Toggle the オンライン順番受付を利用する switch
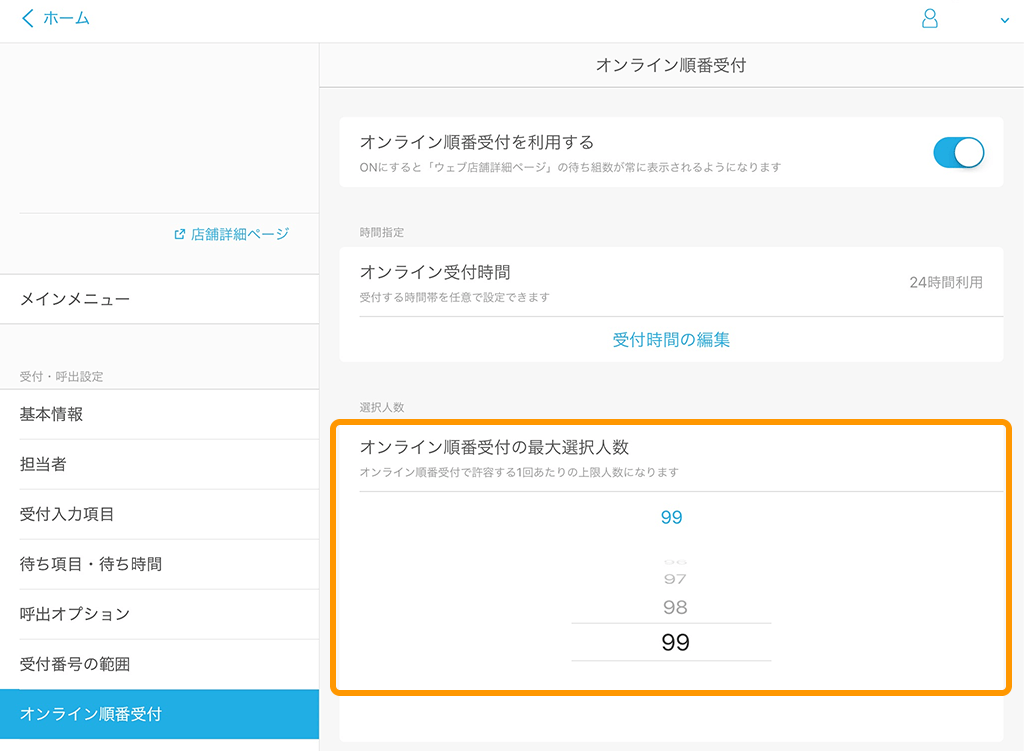 pyautogui.click(x=958, y=153)
